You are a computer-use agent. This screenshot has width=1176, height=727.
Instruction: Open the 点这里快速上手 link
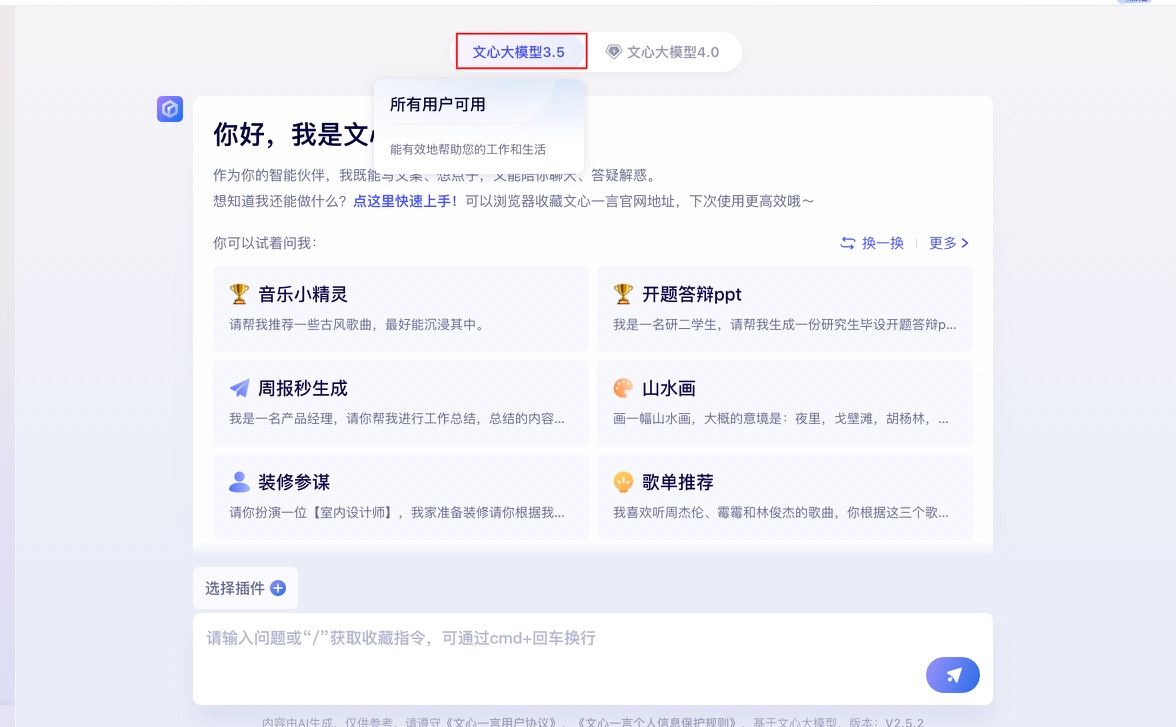click(x=405, y=201)
